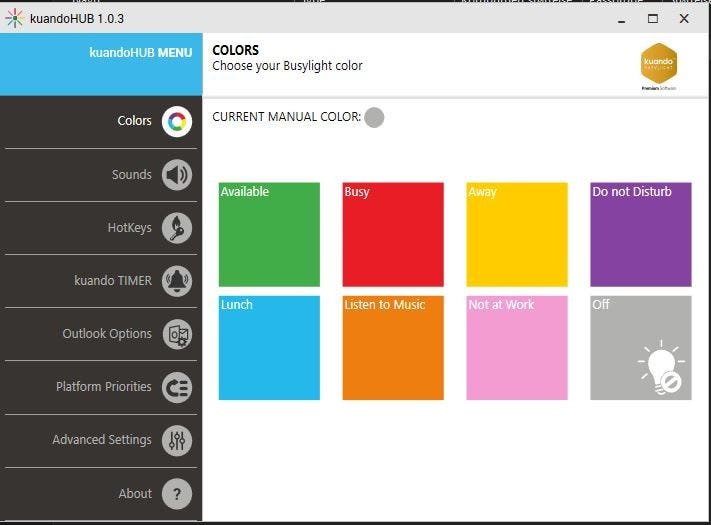Click the kuando Busylight gold hexagon logo
Image resolution: width=711 pixels, height=525 pixels.
pyautogui.click(x=659, y=63)
